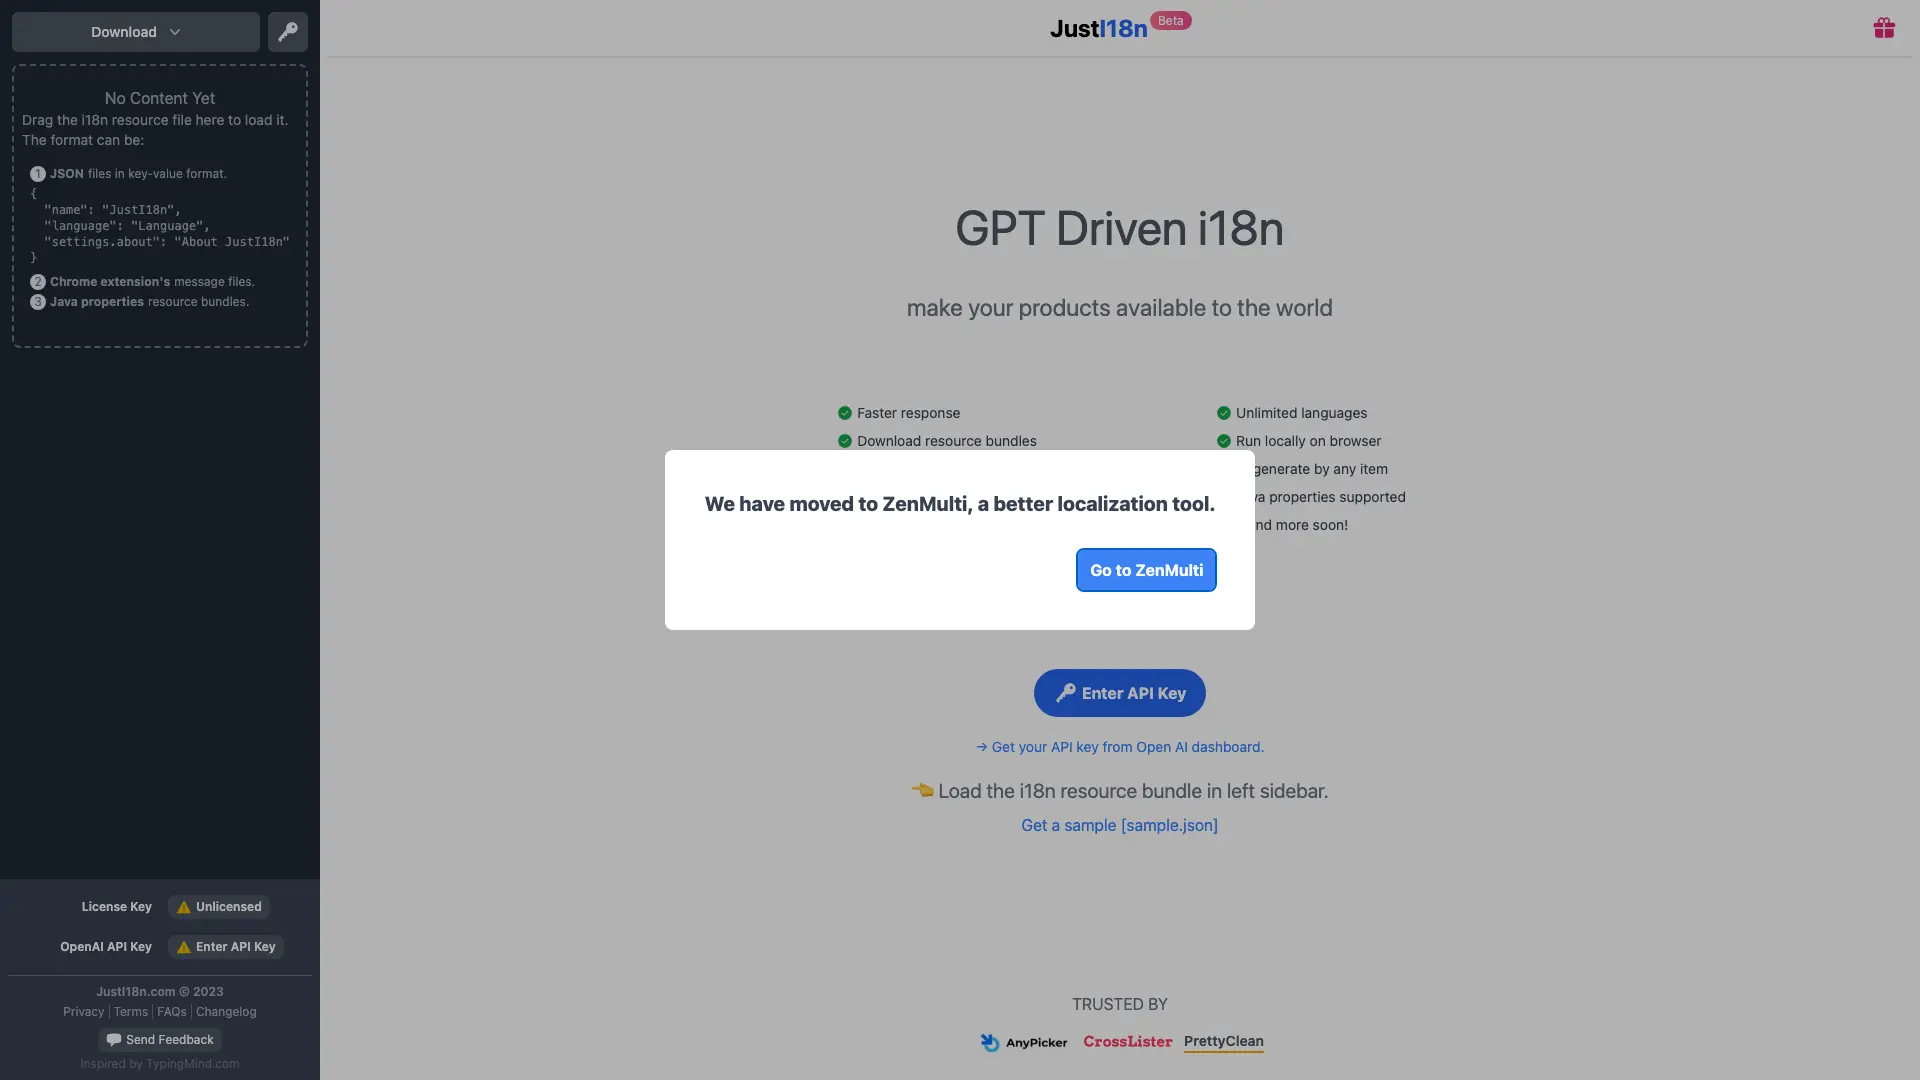1920x1080 pixels.
Task: Open the FAQs link
Action: click(172, 1012)
